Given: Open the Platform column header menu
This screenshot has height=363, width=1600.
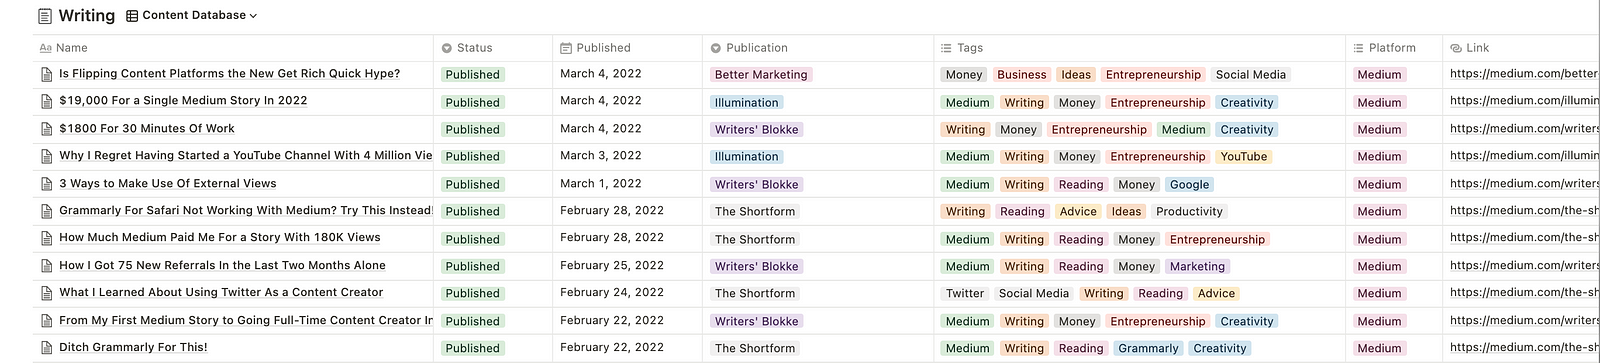Looking at the screenshot, I should coord(1394,48).
